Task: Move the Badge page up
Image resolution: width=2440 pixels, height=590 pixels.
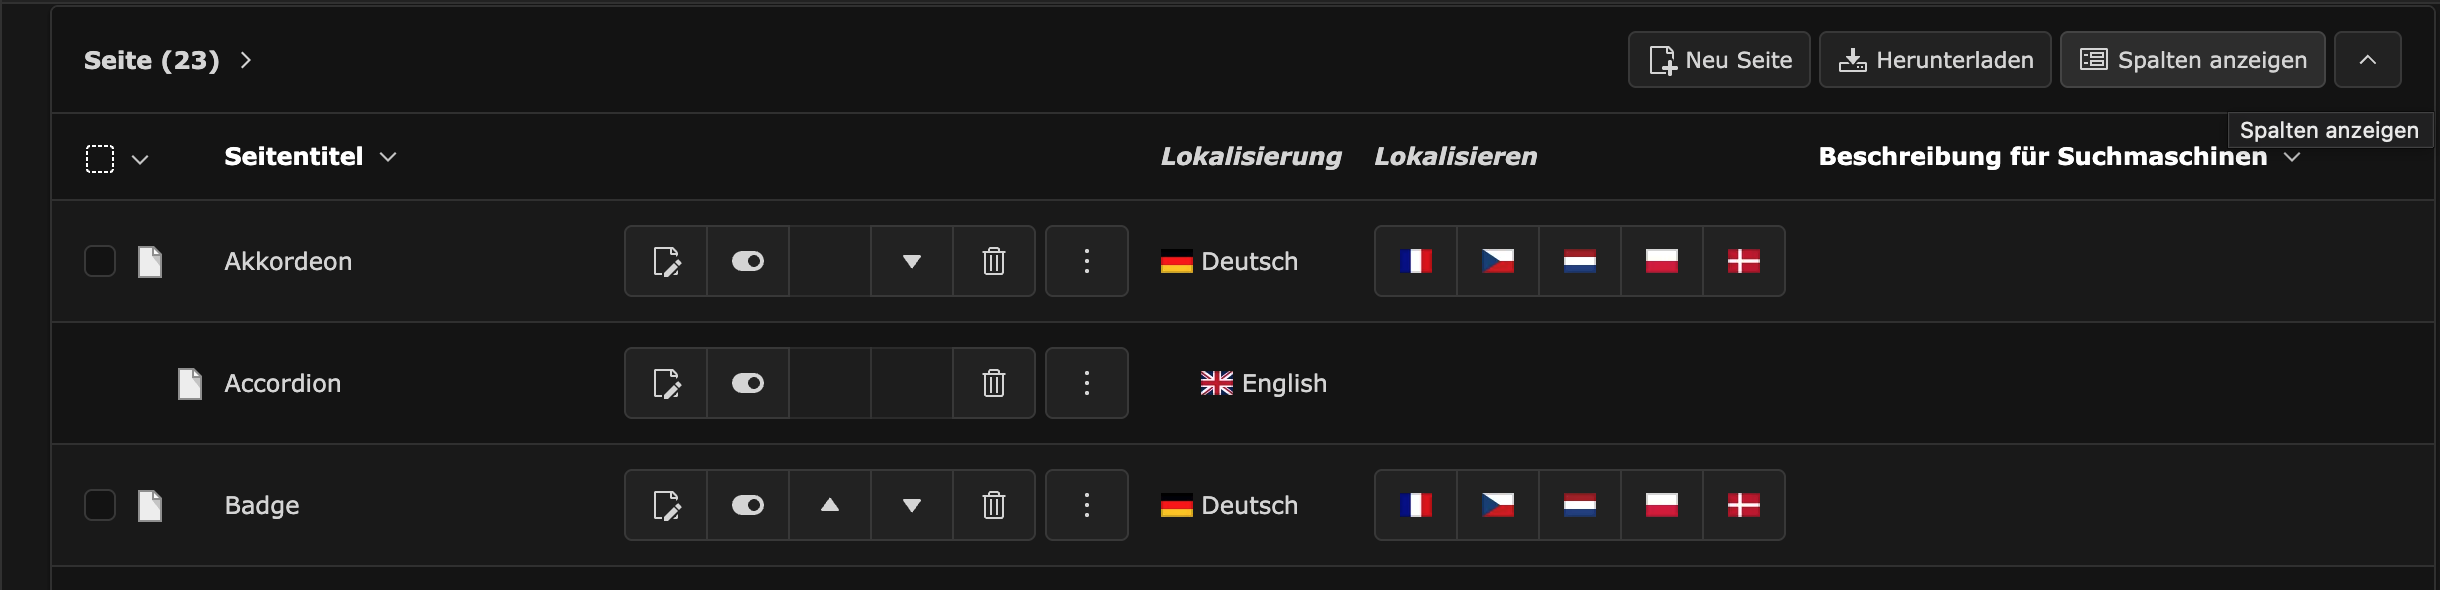Action: pyautogui.click(x=829, y=505)
